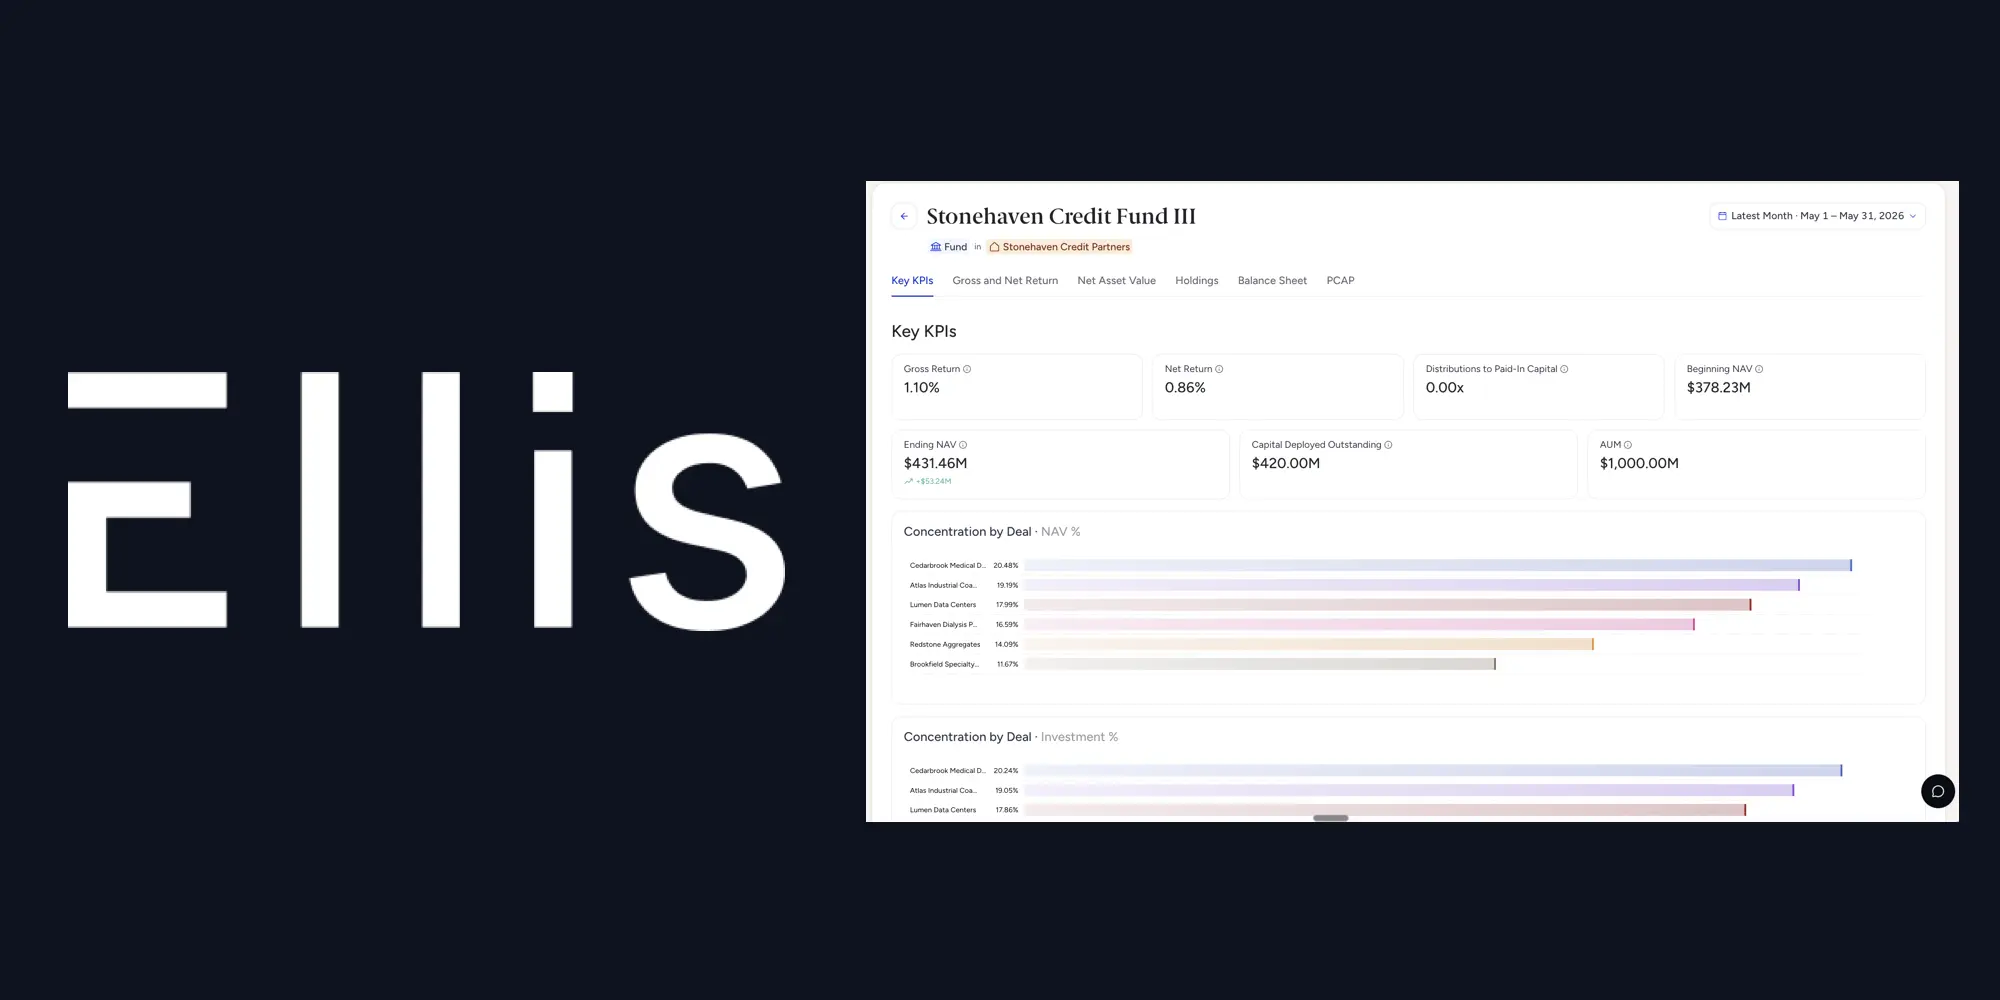2000x1000 pixels.
Task: Click the Redstone Aggregates deal name
Action: [x=945, y=645]
